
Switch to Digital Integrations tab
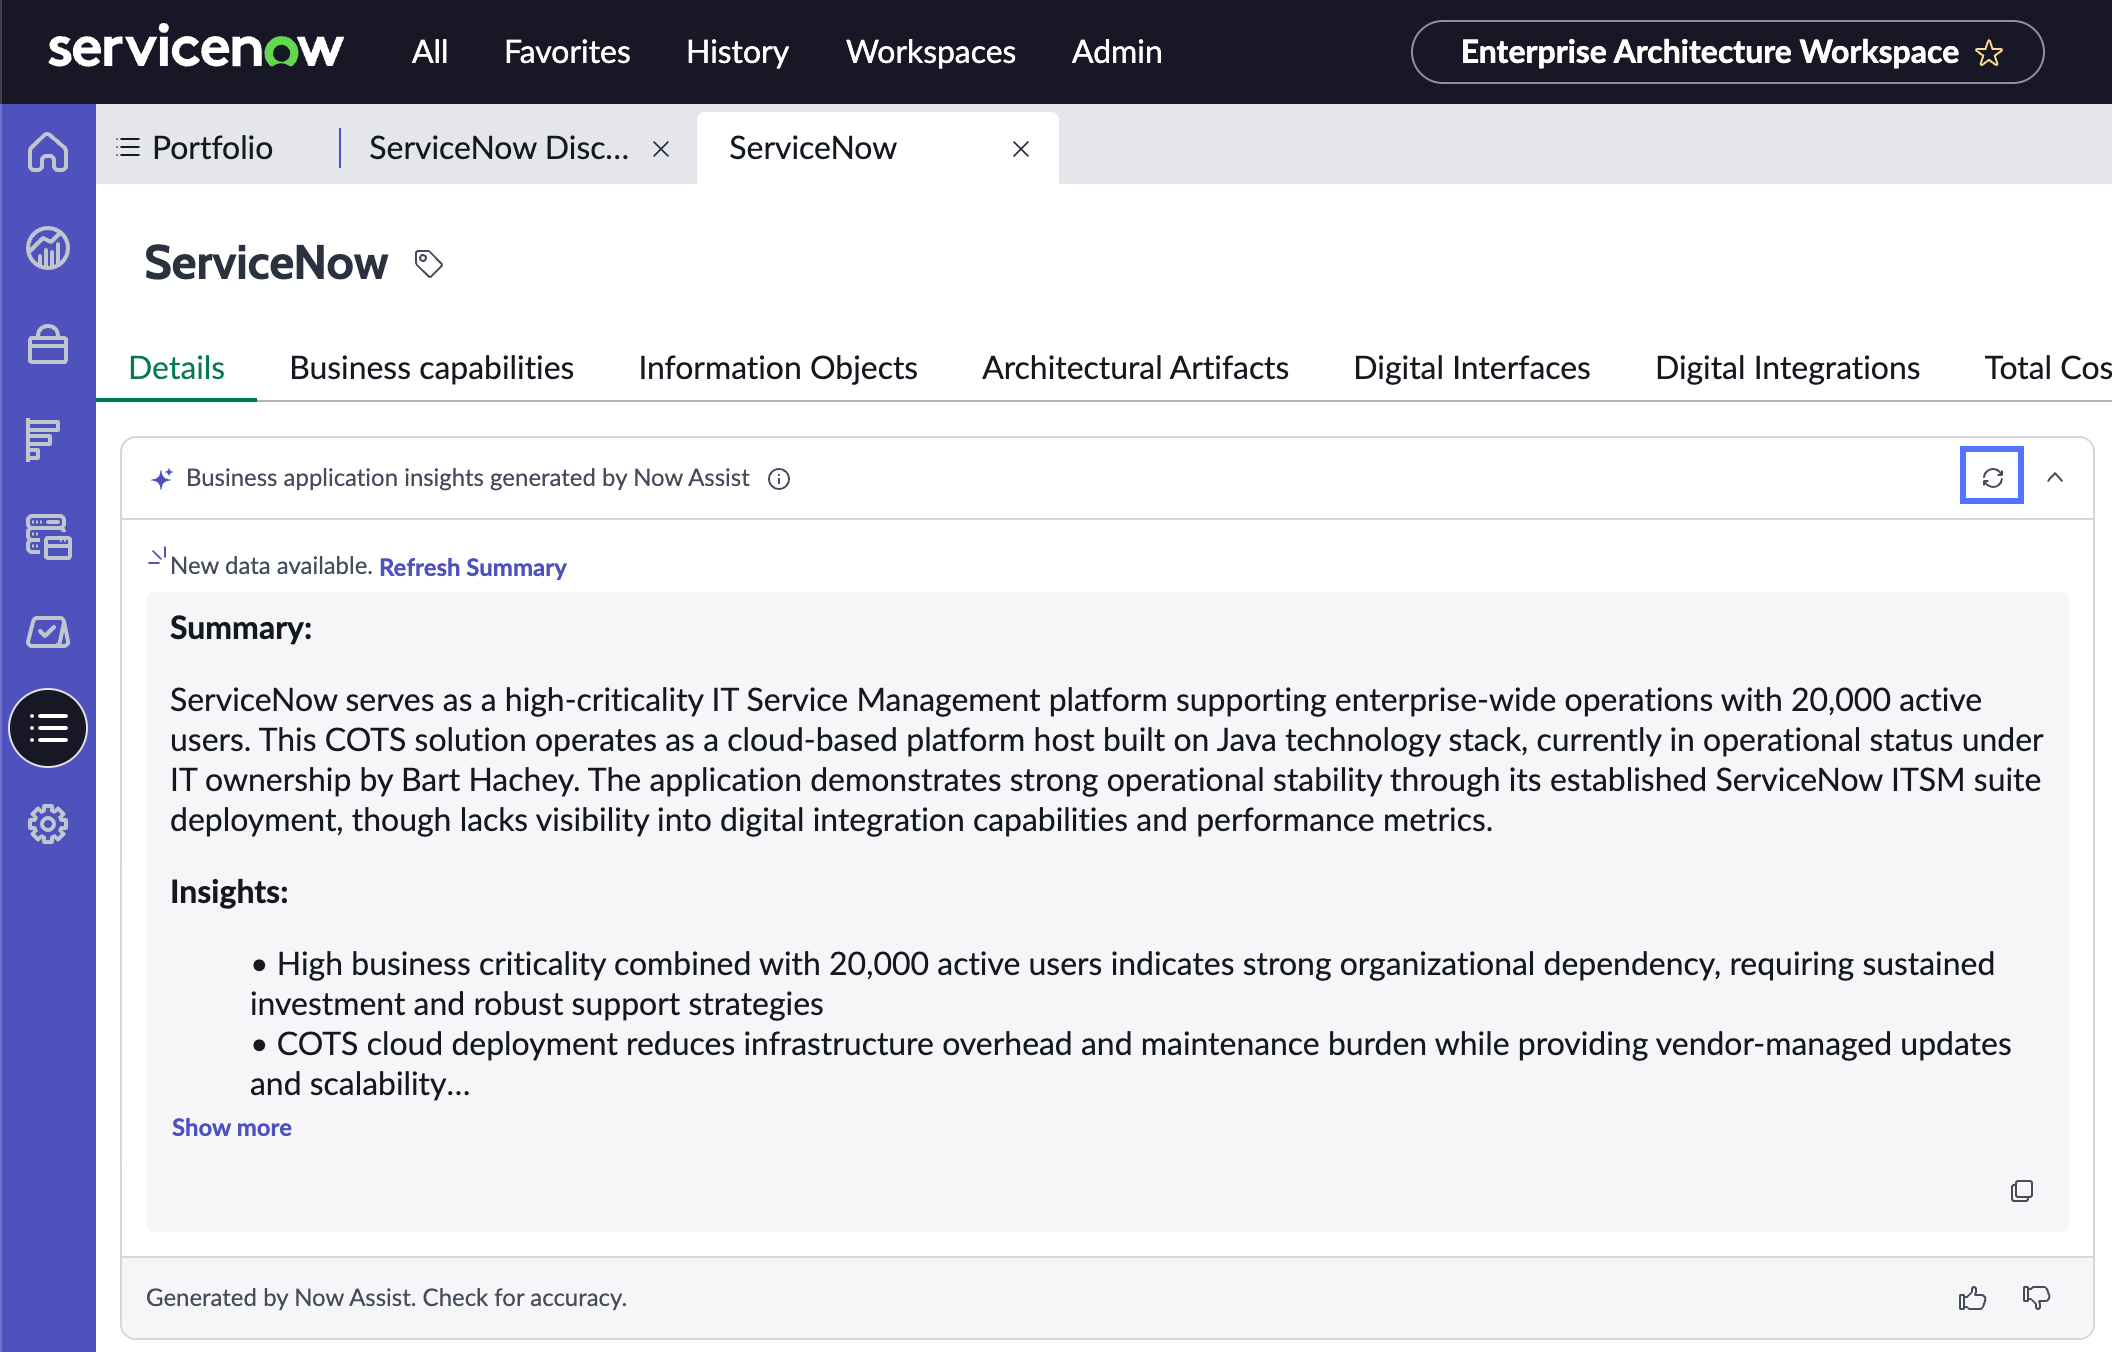pos(1788,368)
